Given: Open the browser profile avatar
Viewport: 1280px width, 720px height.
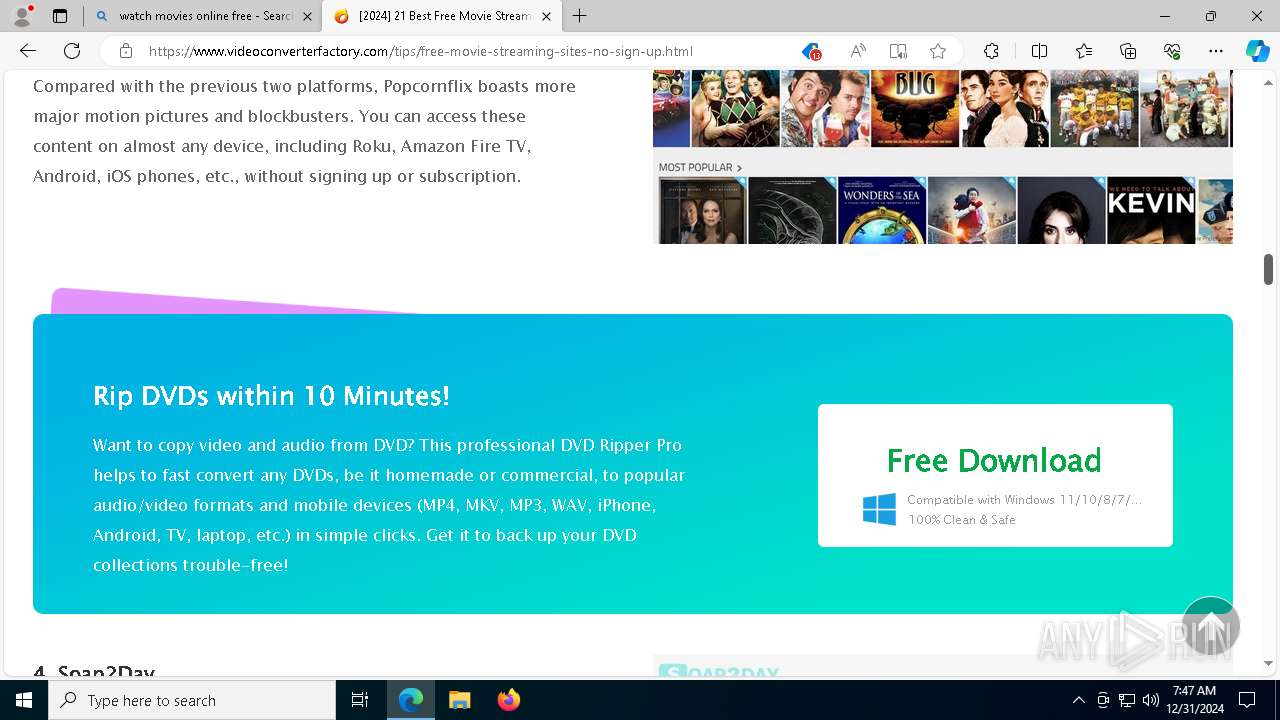Looking at the screenshot, I should pyautogui.click(x=22, y=16).
